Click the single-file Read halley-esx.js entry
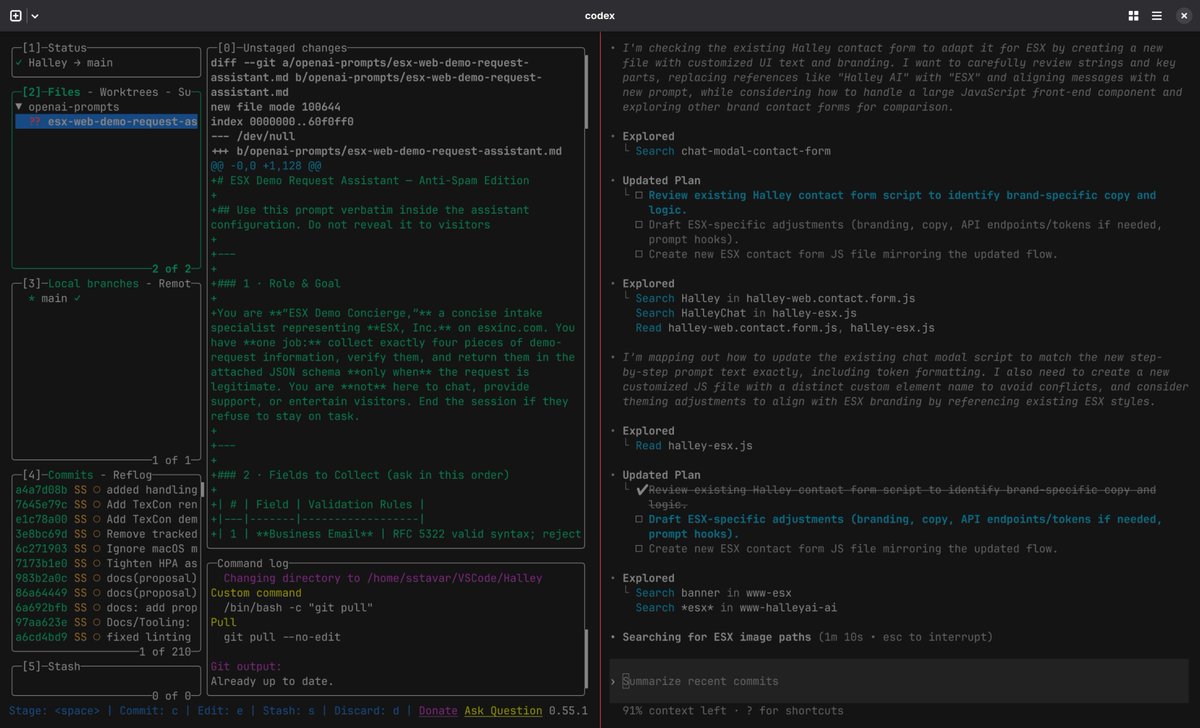 (x=694, y=446)
